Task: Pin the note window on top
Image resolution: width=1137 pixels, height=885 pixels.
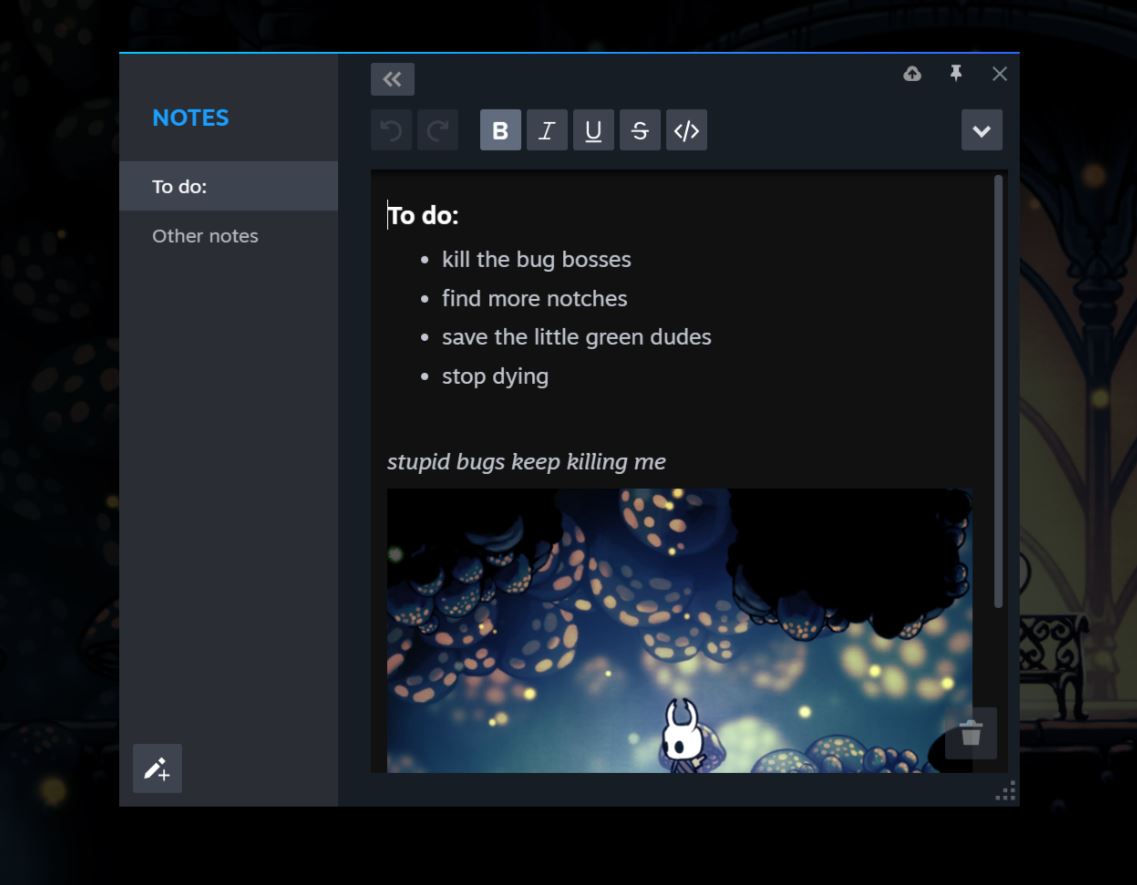Action: (957, 73)
